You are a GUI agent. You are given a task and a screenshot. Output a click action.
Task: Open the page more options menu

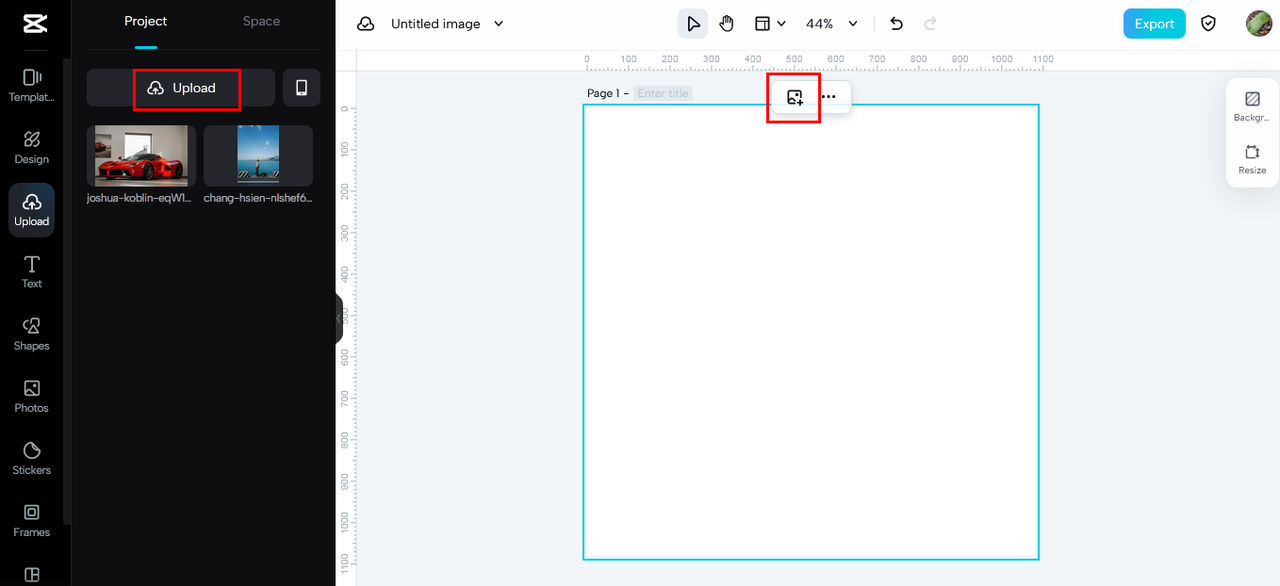[x=829, y=97]
